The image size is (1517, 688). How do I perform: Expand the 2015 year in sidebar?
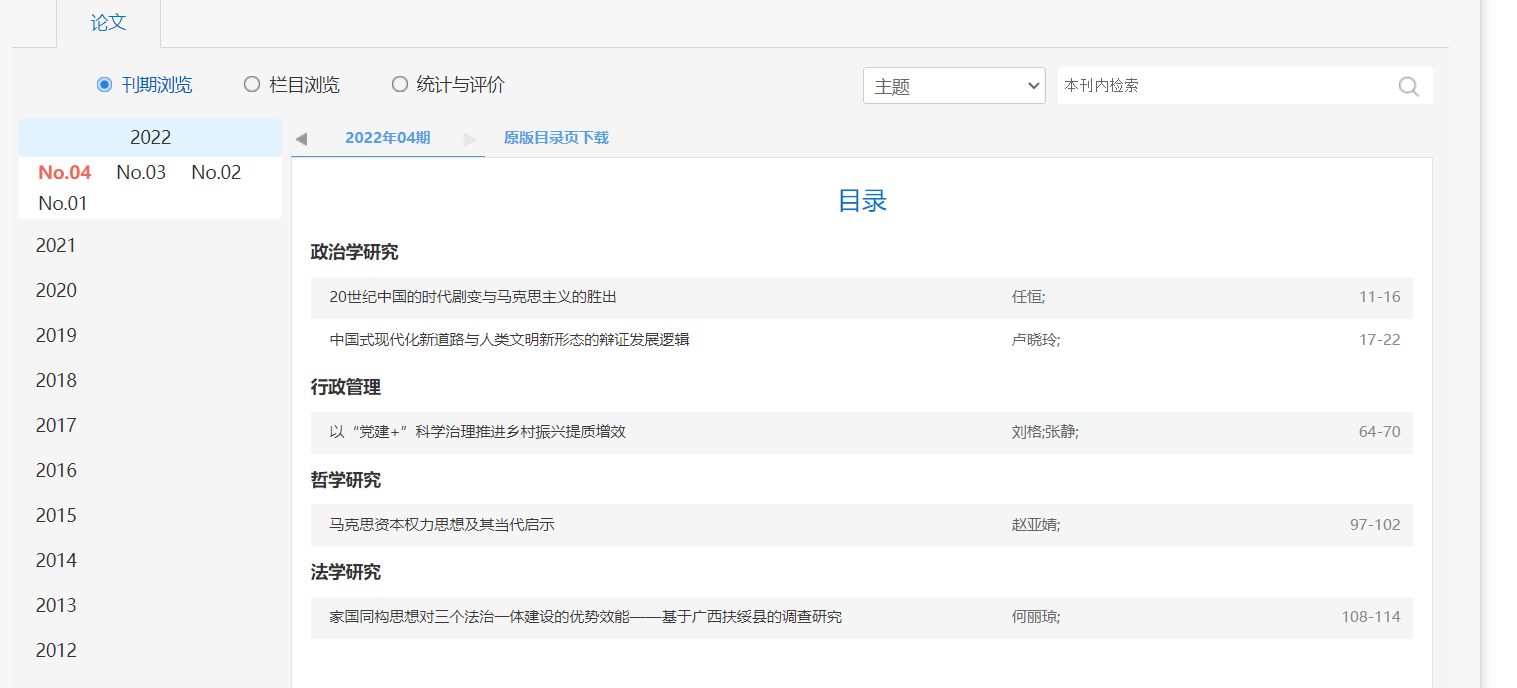pyautogui.click(x=56, y=516)
